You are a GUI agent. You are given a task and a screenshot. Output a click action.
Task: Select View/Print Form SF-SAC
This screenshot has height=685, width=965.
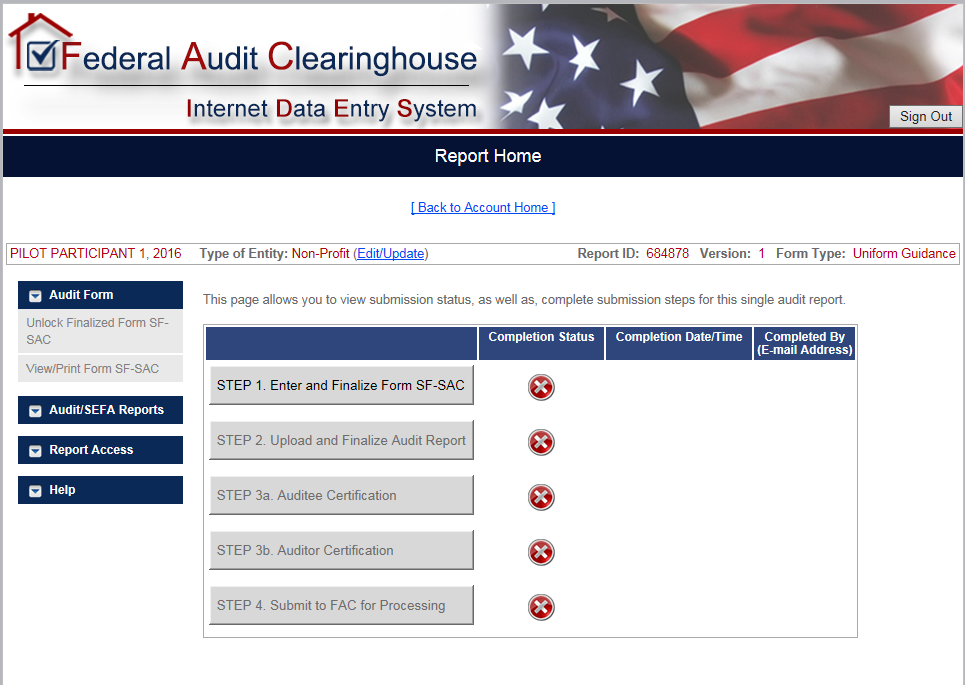tap(100, 369)
